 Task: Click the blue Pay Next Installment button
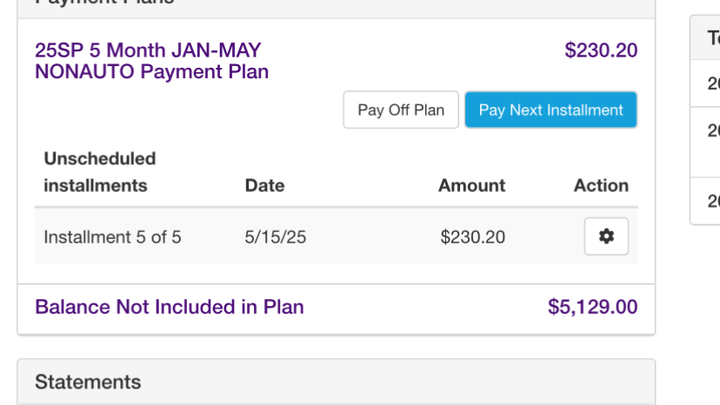(x=551, y=110)
